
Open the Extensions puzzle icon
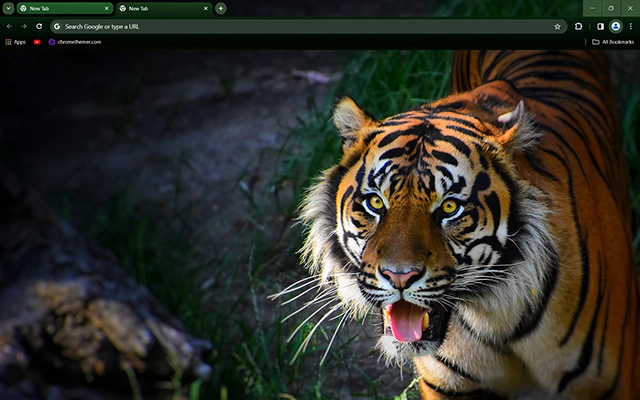pyautogui.click(x=578, y=27)
